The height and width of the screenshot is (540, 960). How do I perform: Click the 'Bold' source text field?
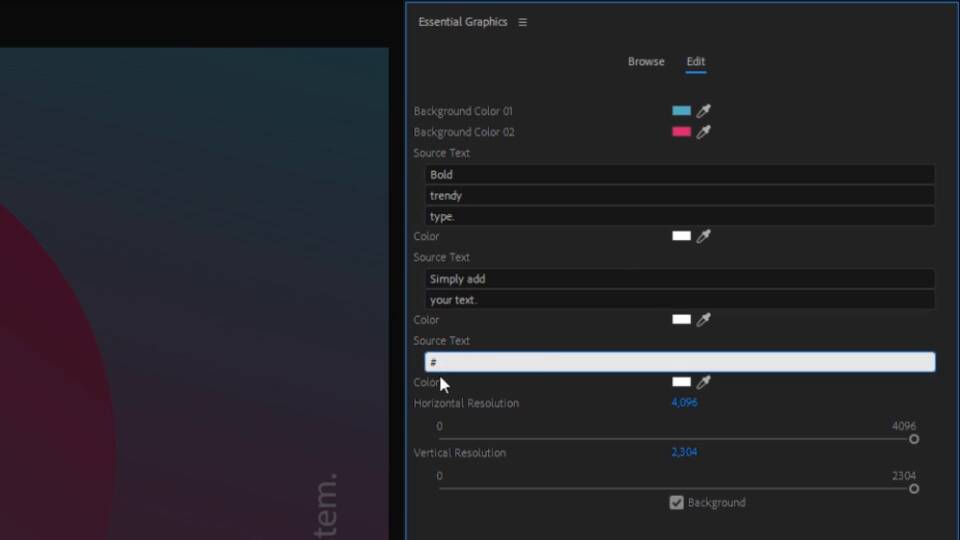coord(680,174)
